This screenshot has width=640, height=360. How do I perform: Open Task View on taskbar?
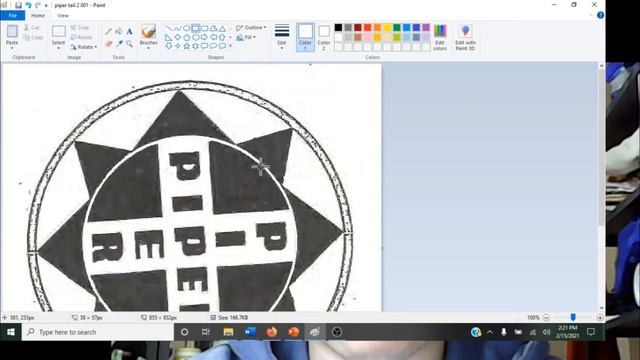tap(206, 332)
